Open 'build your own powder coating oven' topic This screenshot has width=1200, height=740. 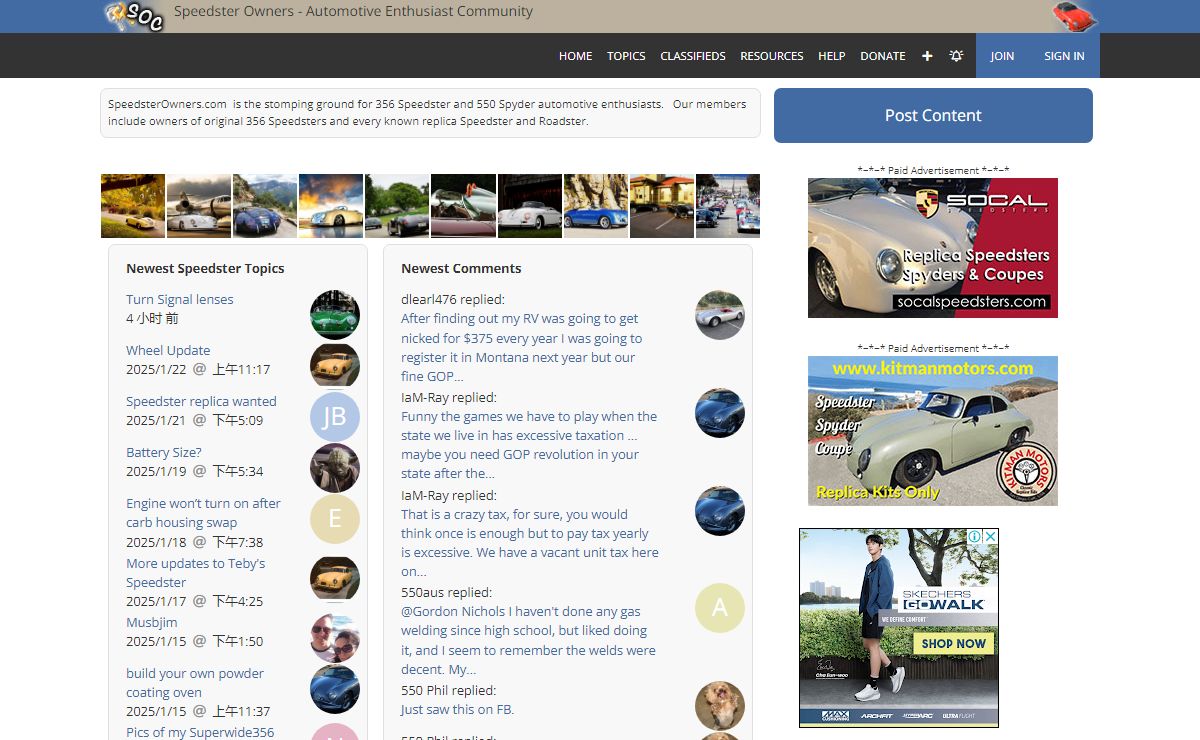[195, 683]
